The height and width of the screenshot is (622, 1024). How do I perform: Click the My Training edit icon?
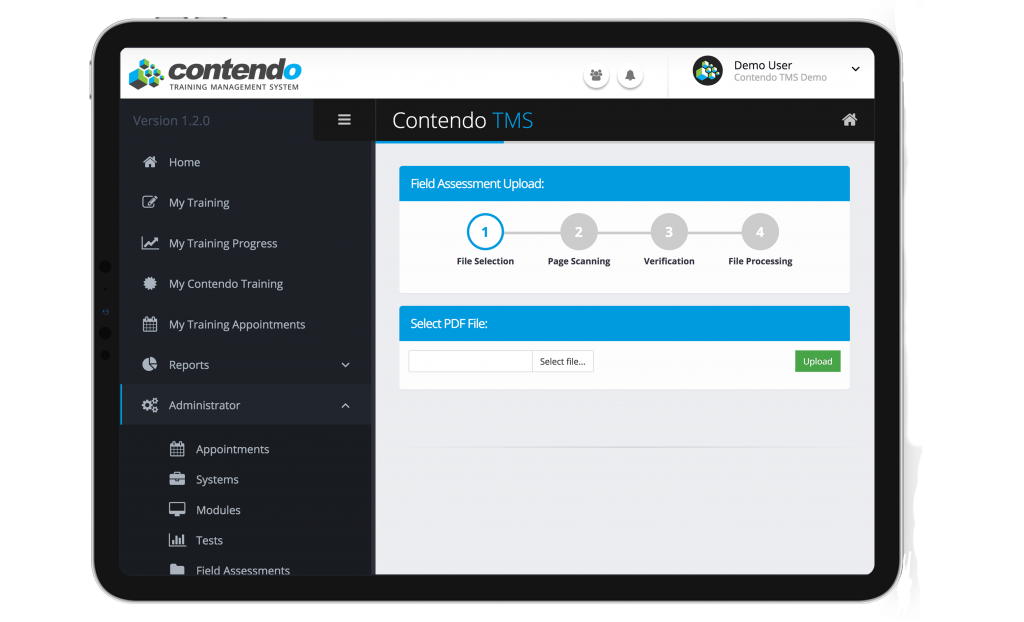click(x=150, y=203)
